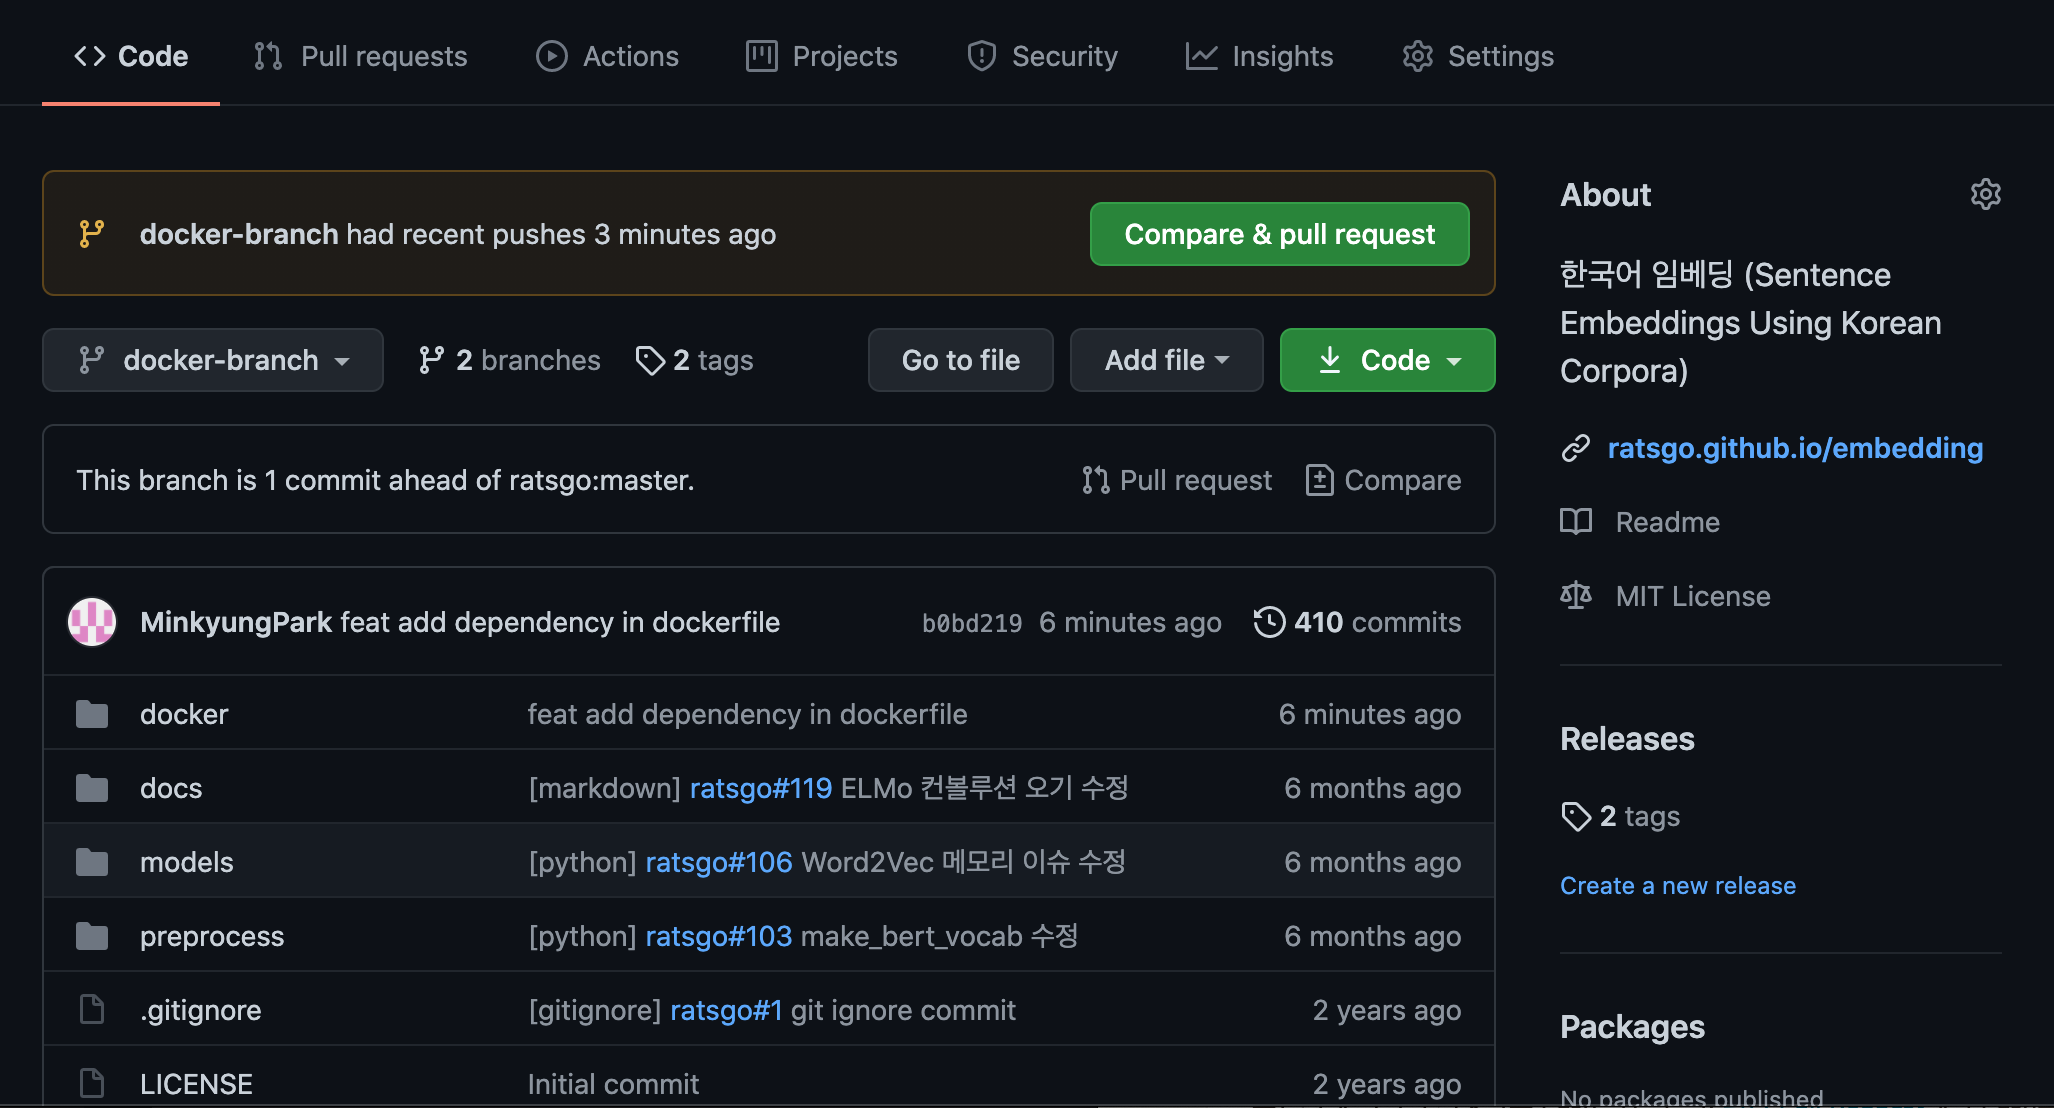Expand the green Code download dropdown
Viewport: 2054px width, 1108px height.
1387,360
